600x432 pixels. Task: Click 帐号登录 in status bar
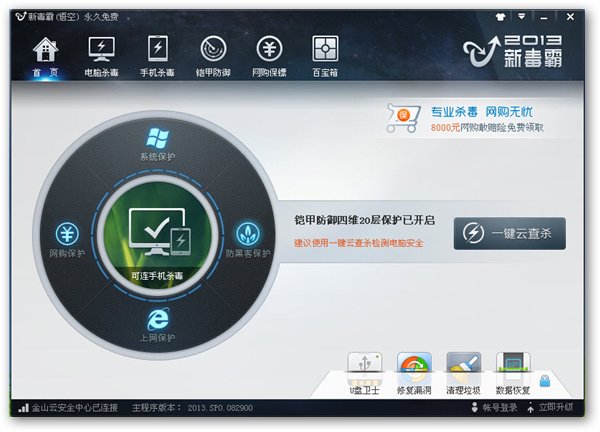click(494, 408)
